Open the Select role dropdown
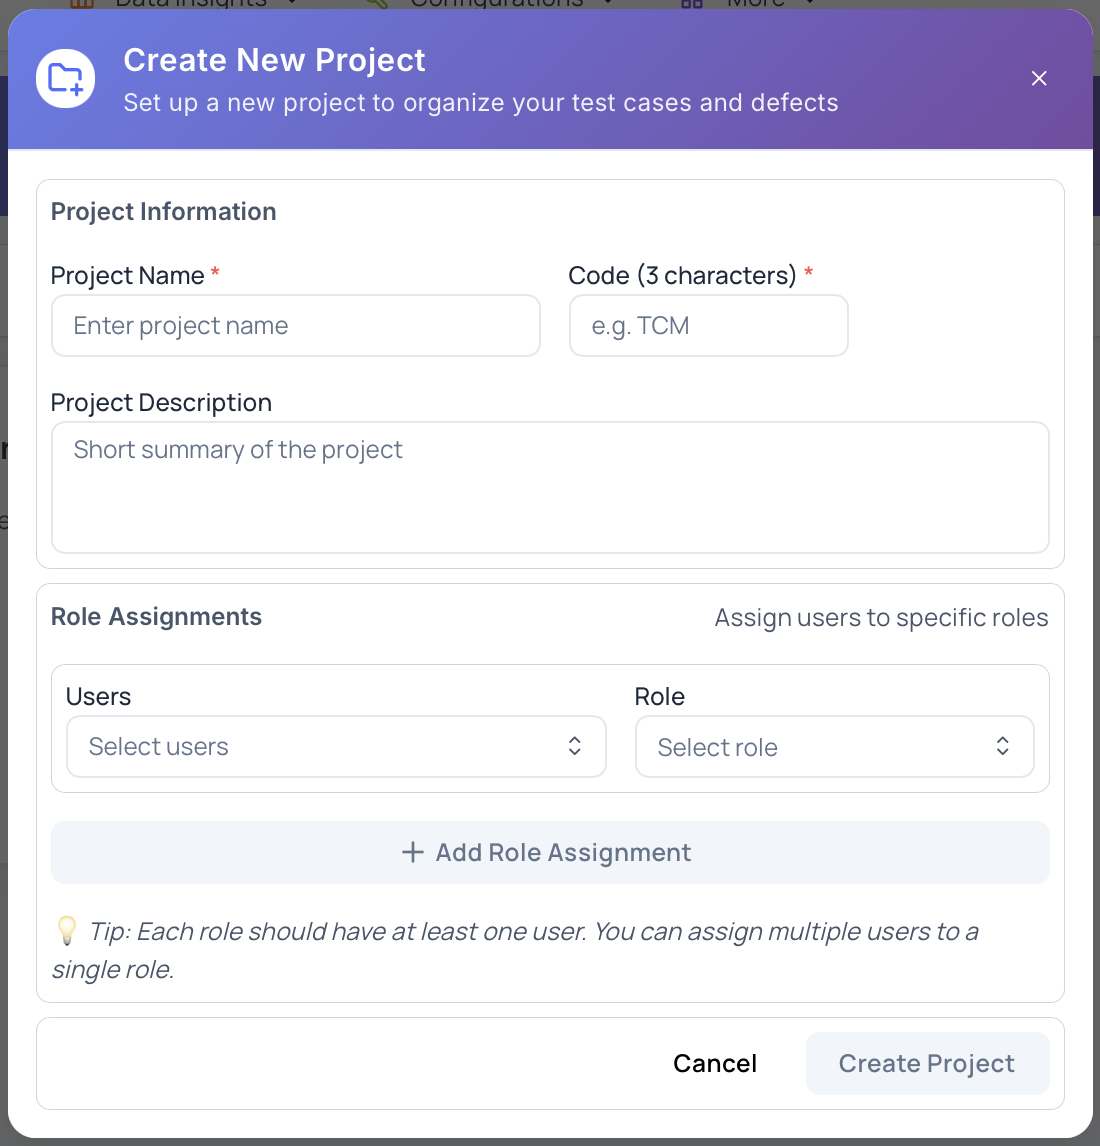 coord(834,746)
